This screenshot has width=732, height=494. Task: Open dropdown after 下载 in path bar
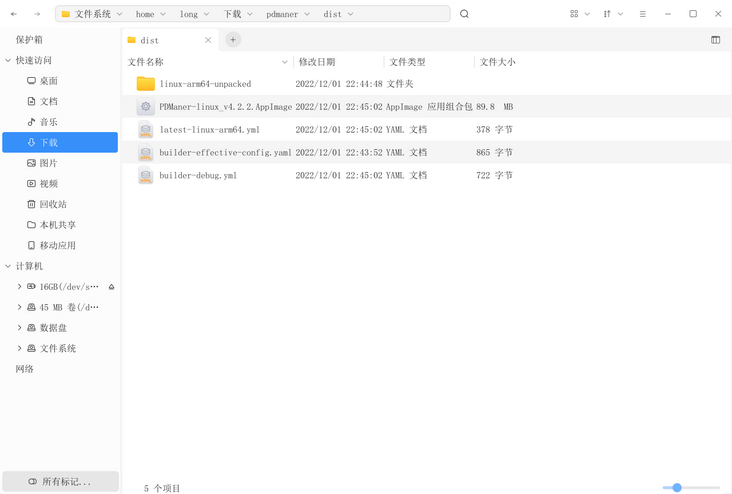tap(250, 14)
